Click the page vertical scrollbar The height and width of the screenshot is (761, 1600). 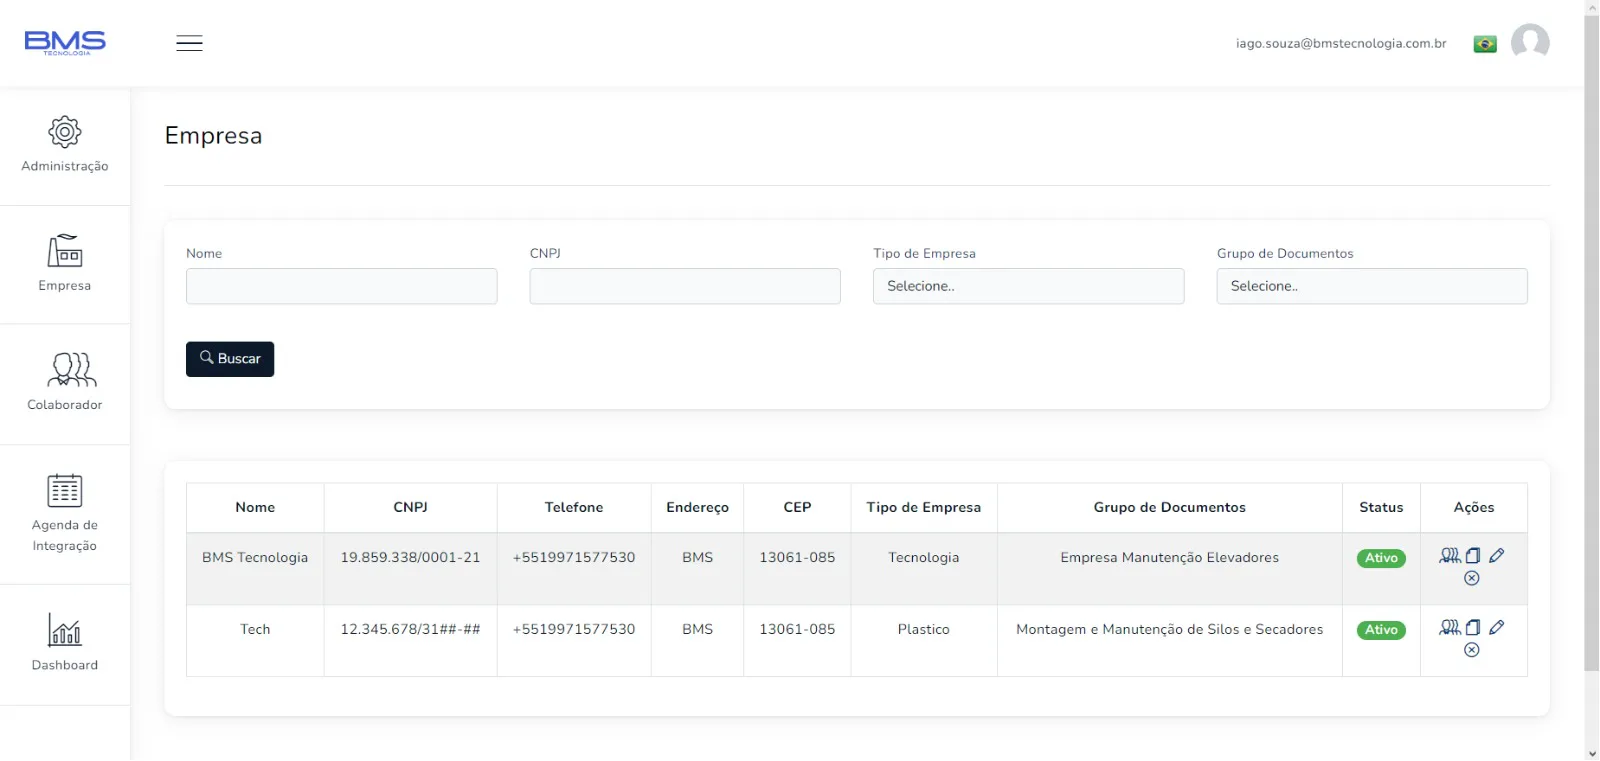pyautogui.click(x=1591, y=340)
